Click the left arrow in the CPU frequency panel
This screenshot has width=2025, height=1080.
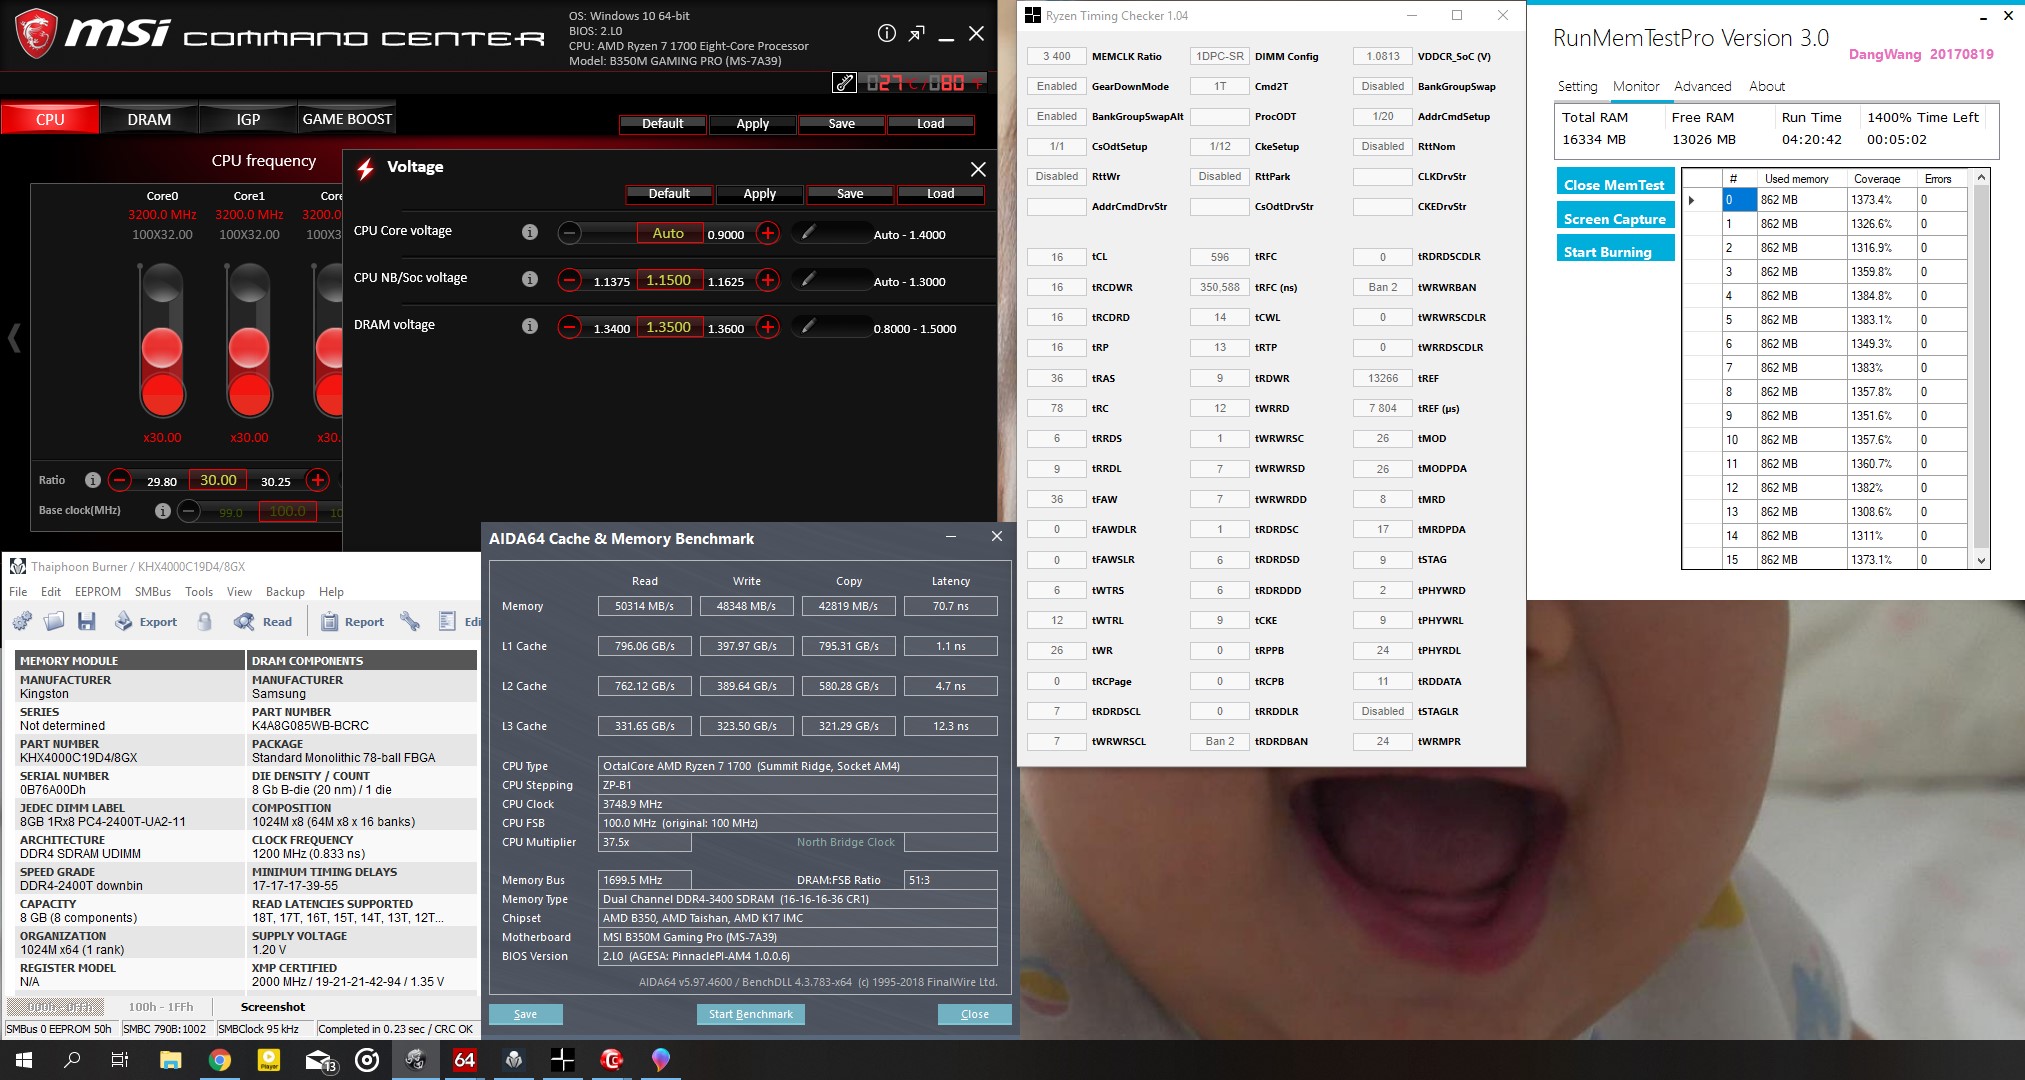coord(14,338)
